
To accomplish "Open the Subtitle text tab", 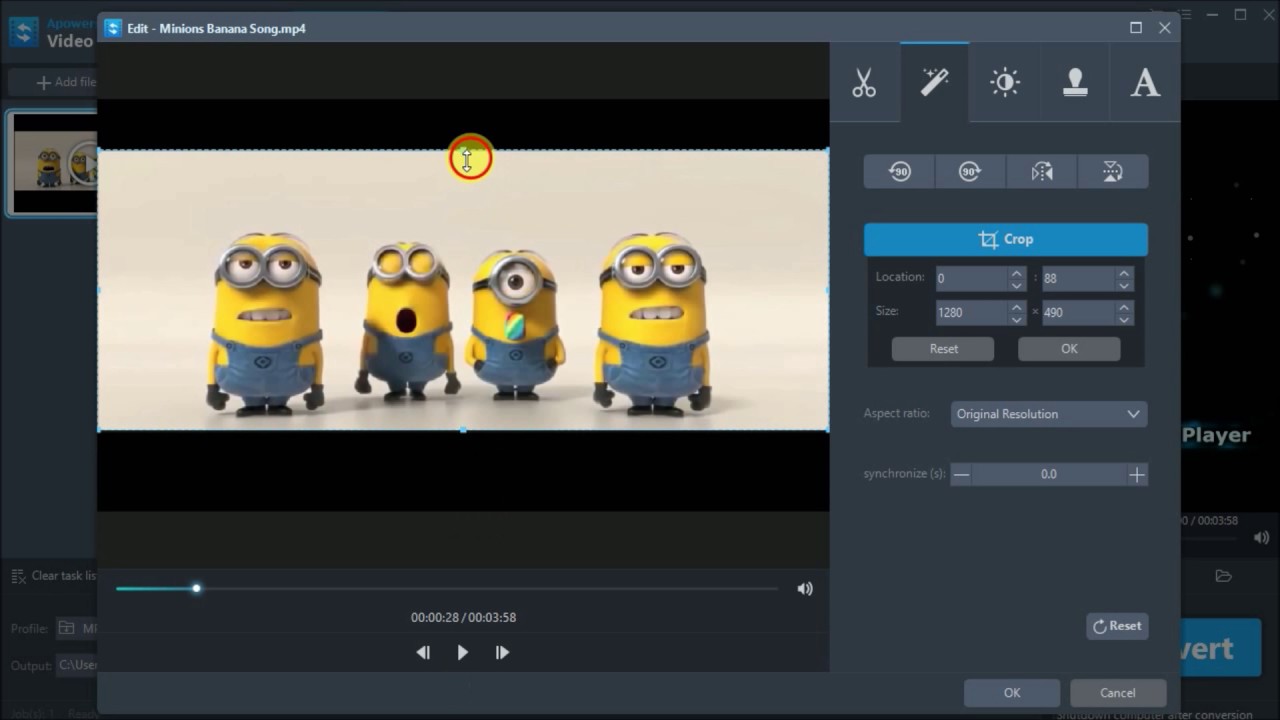I will pos(1145,82).
